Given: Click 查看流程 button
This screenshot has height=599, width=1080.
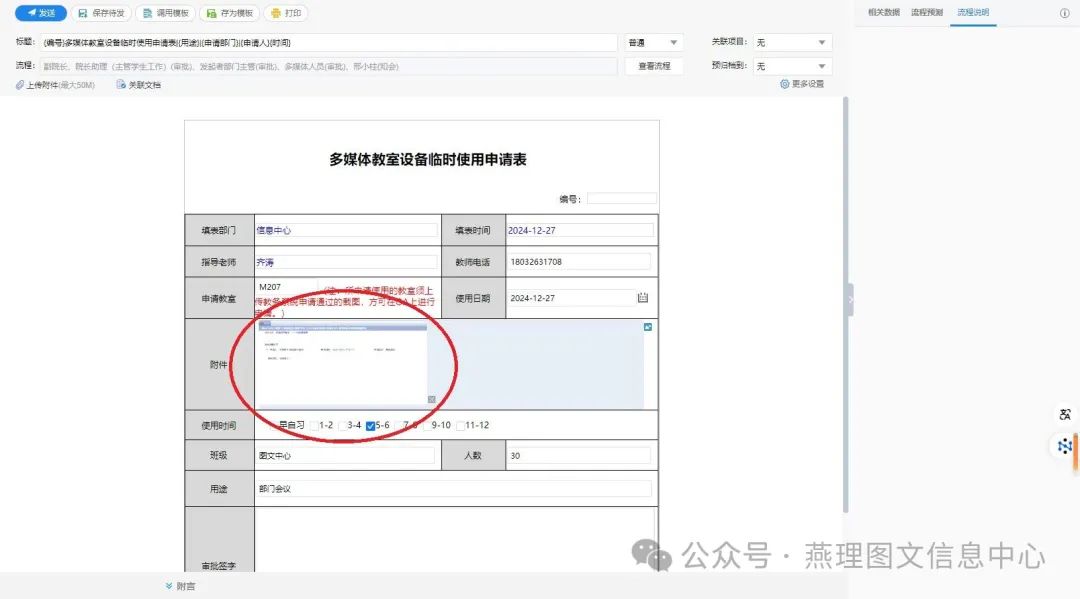Looking at the screenshot, I should pyautogui.click(x=654, y=66).
